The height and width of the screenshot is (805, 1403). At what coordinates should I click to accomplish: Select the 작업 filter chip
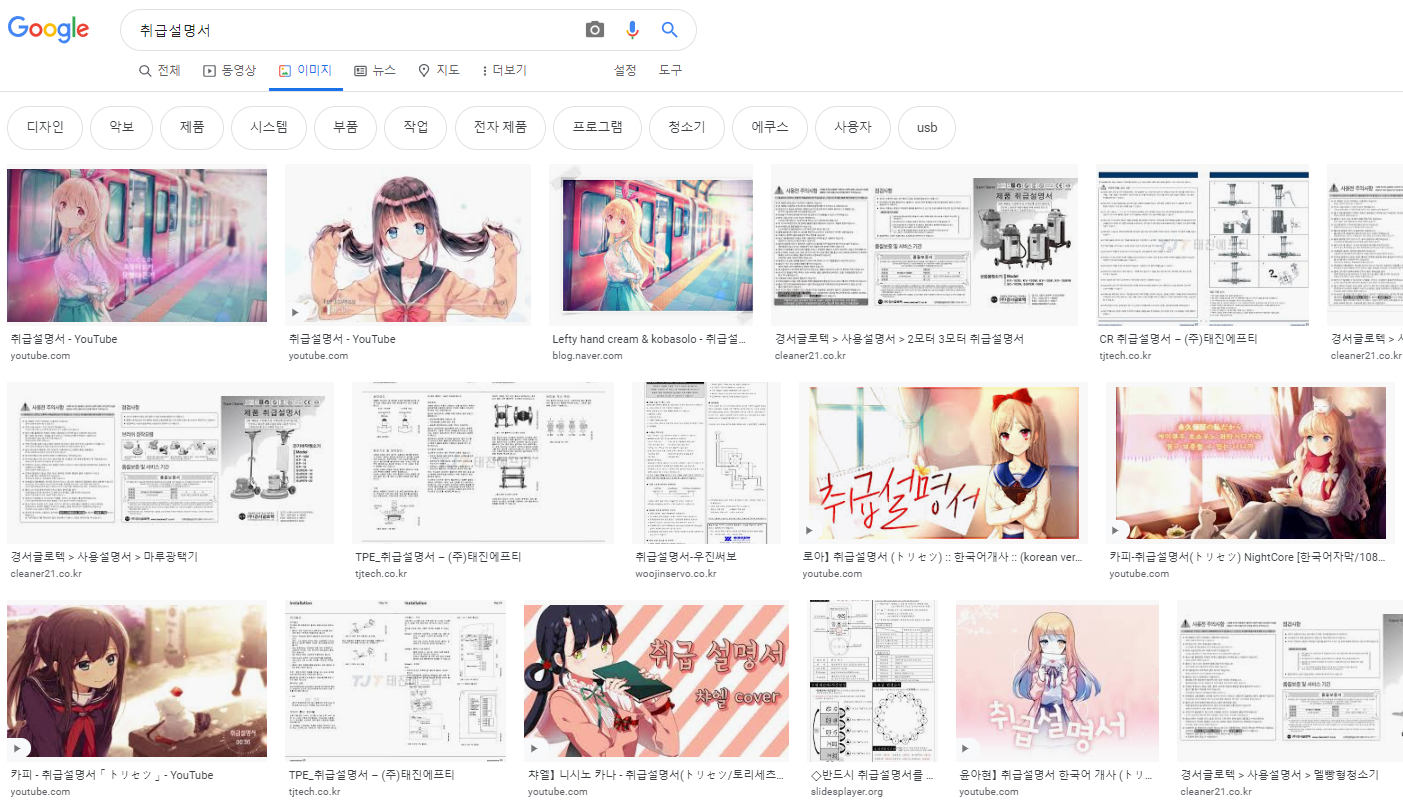point(416,127)
